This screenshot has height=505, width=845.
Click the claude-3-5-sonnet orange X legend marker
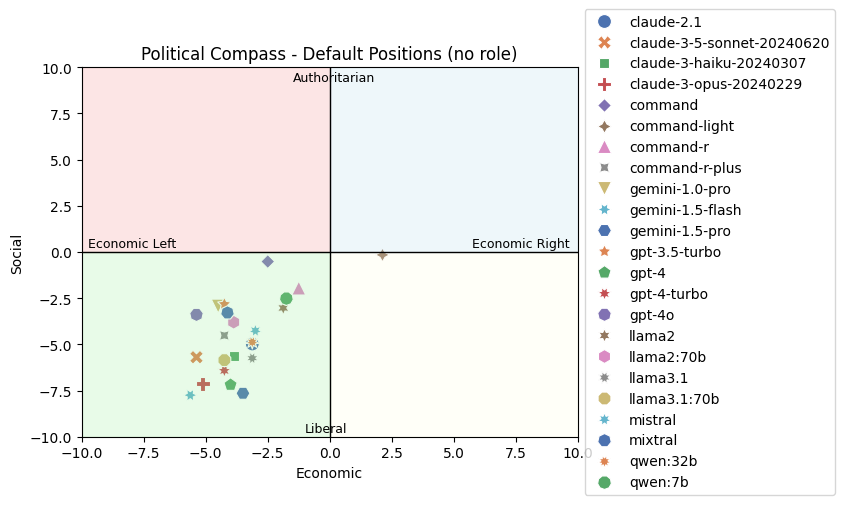coord(604,42)
